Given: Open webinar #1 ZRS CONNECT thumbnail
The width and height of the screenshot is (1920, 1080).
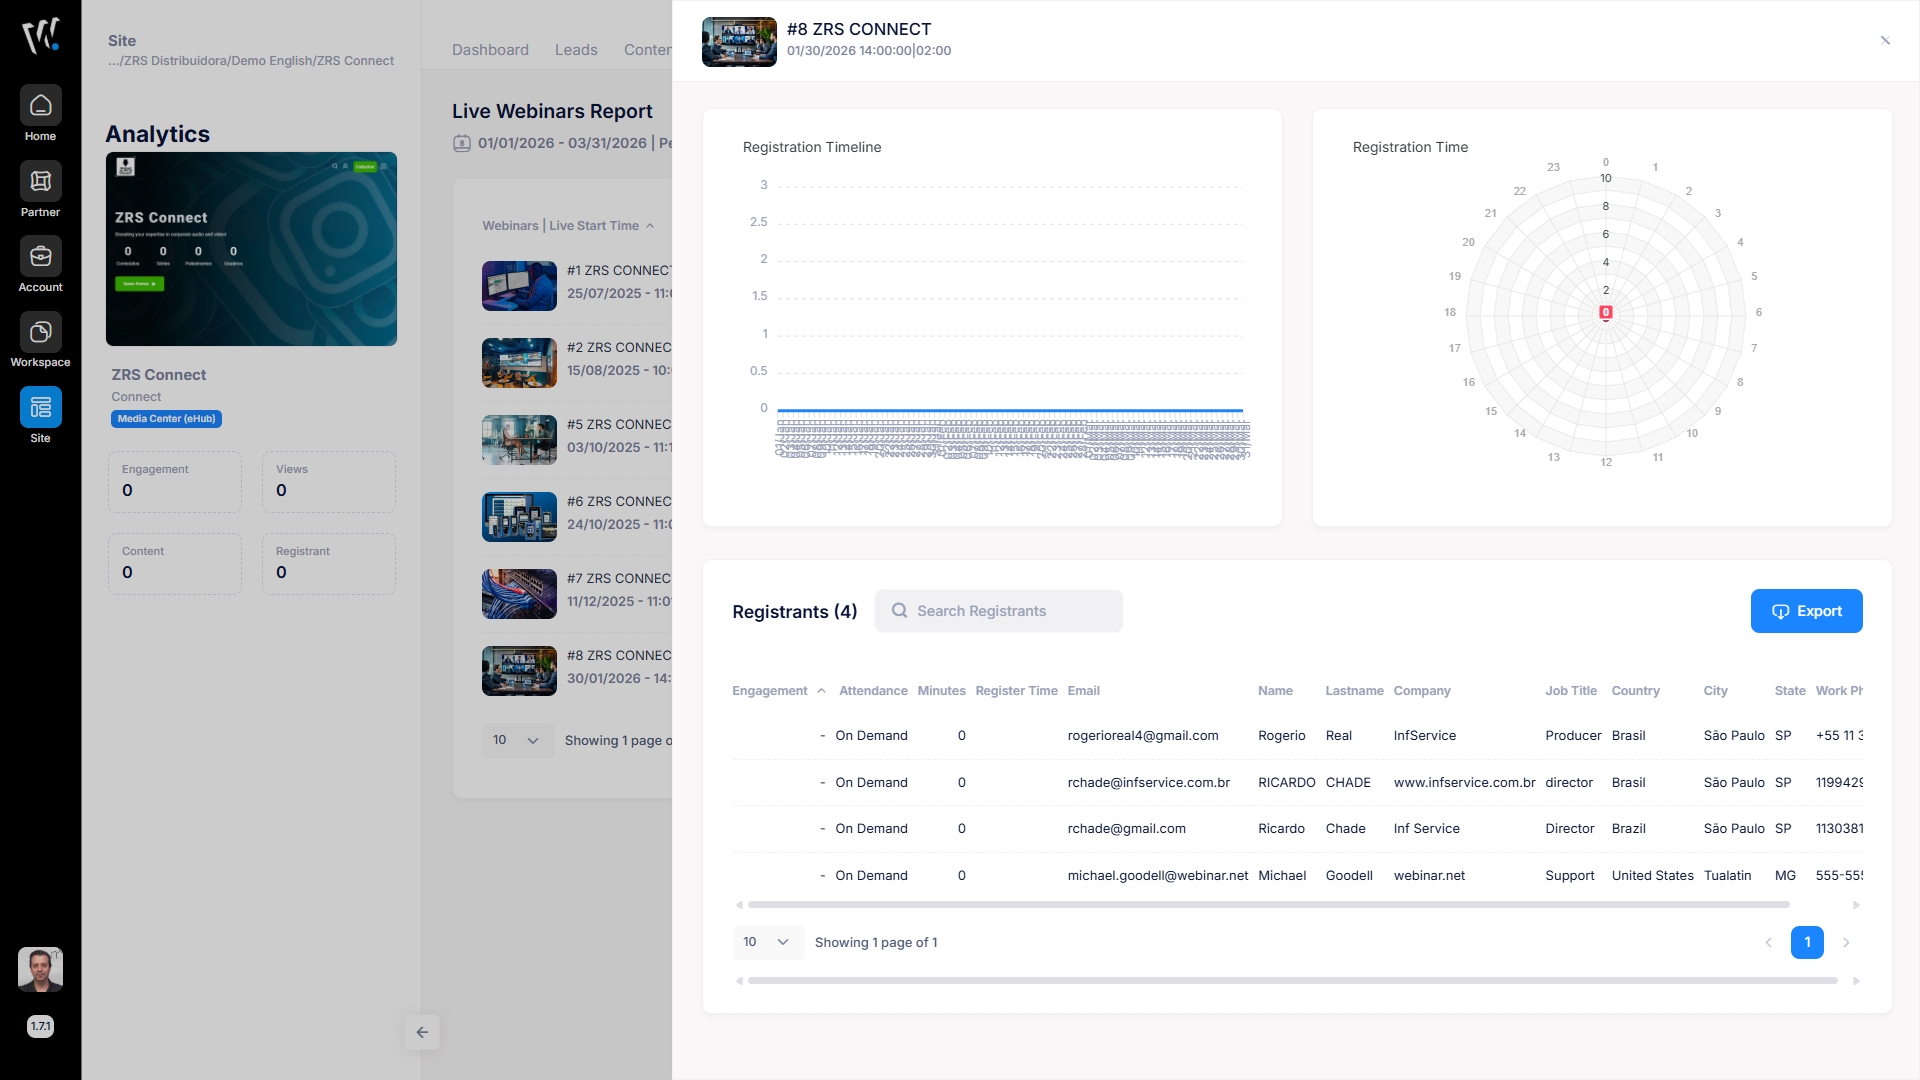Looking at the screenshot, I should point(519,286).
